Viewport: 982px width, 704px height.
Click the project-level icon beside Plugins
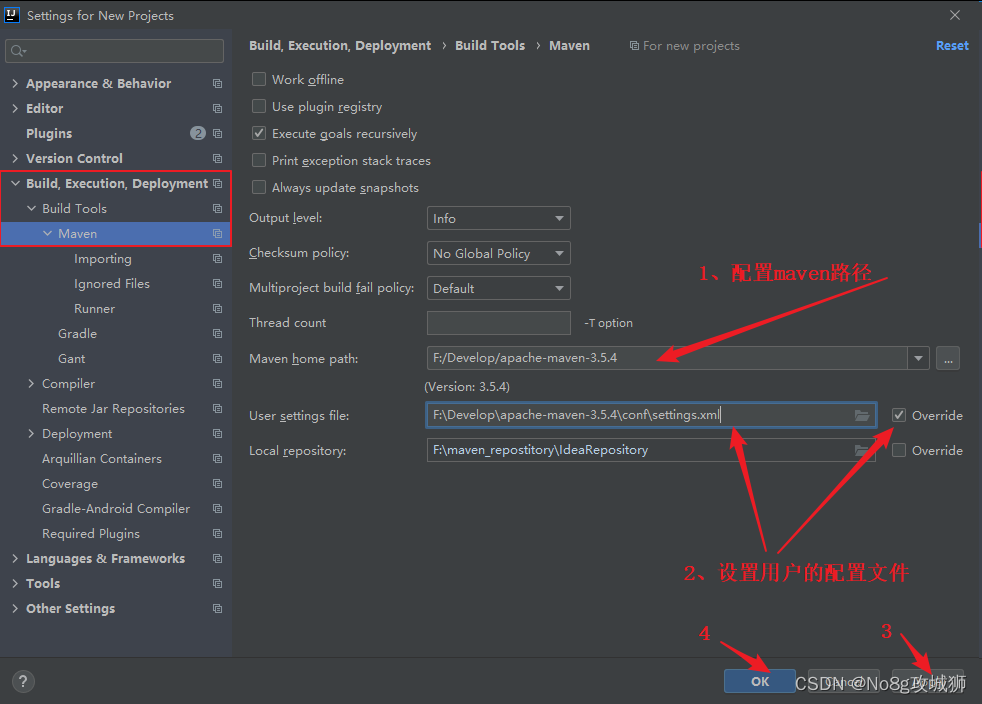217,133
